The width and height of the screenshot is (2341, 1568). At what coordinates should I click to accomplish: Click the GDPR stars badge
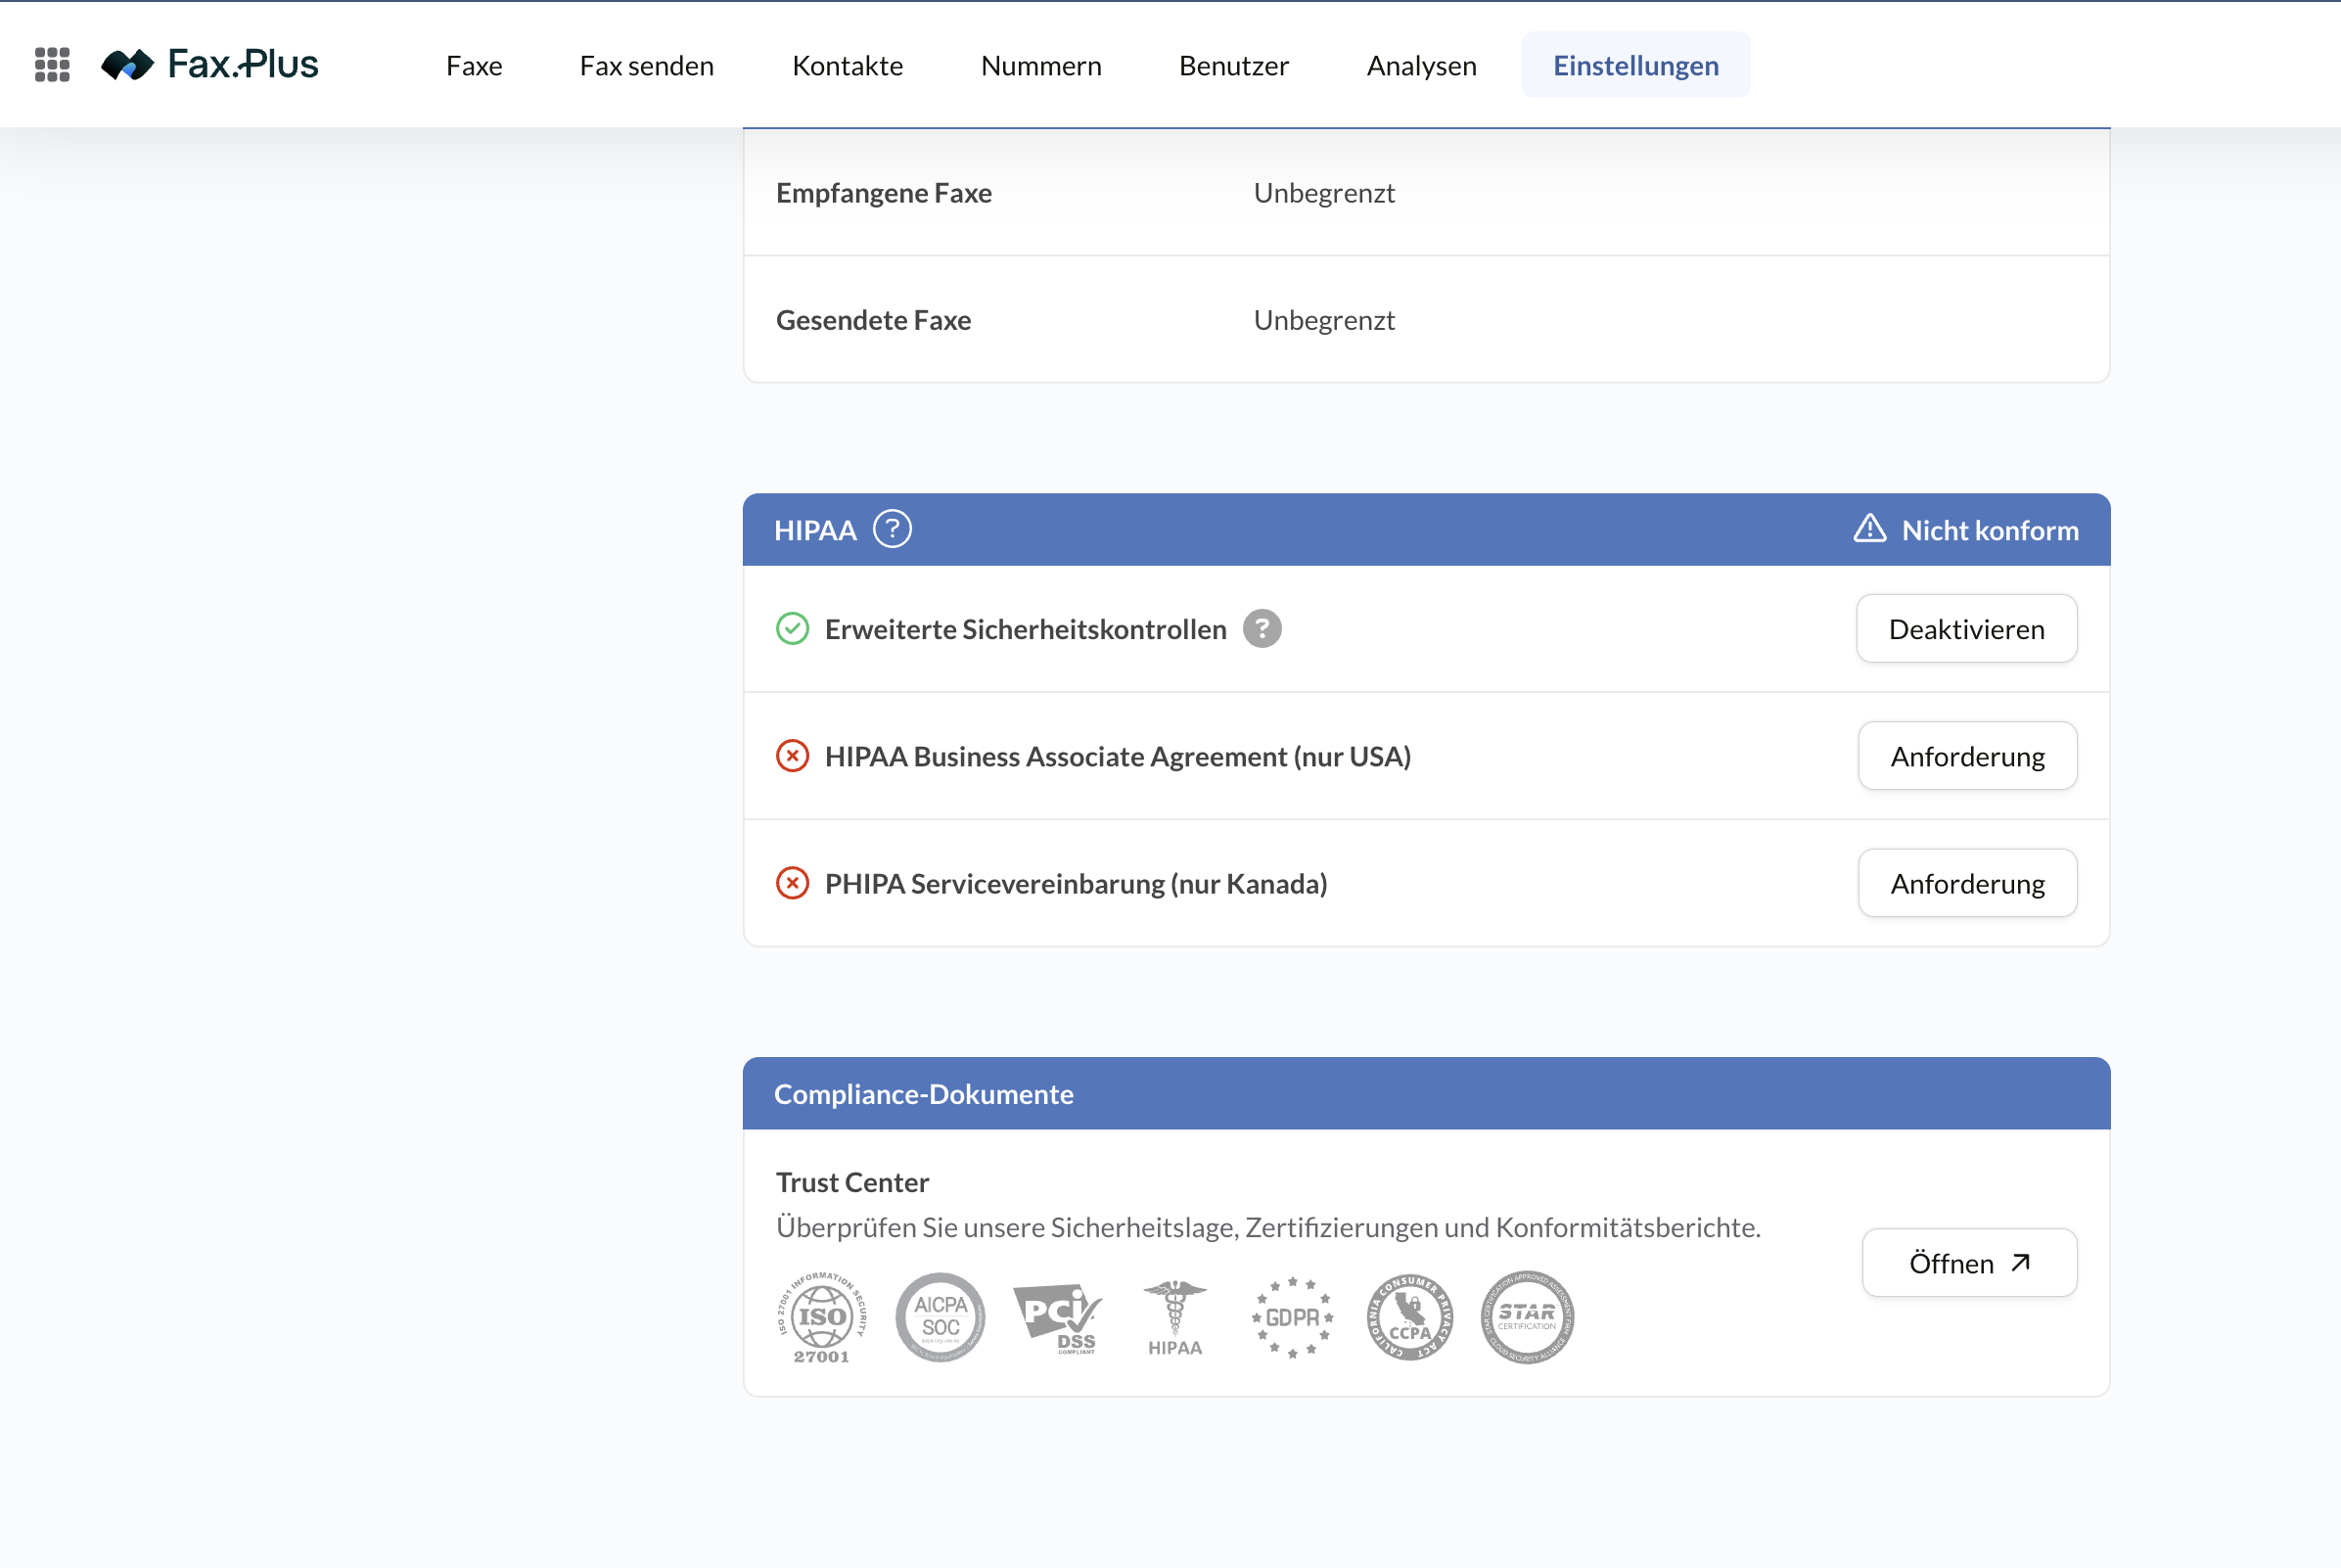(x=1292, y=1317)
